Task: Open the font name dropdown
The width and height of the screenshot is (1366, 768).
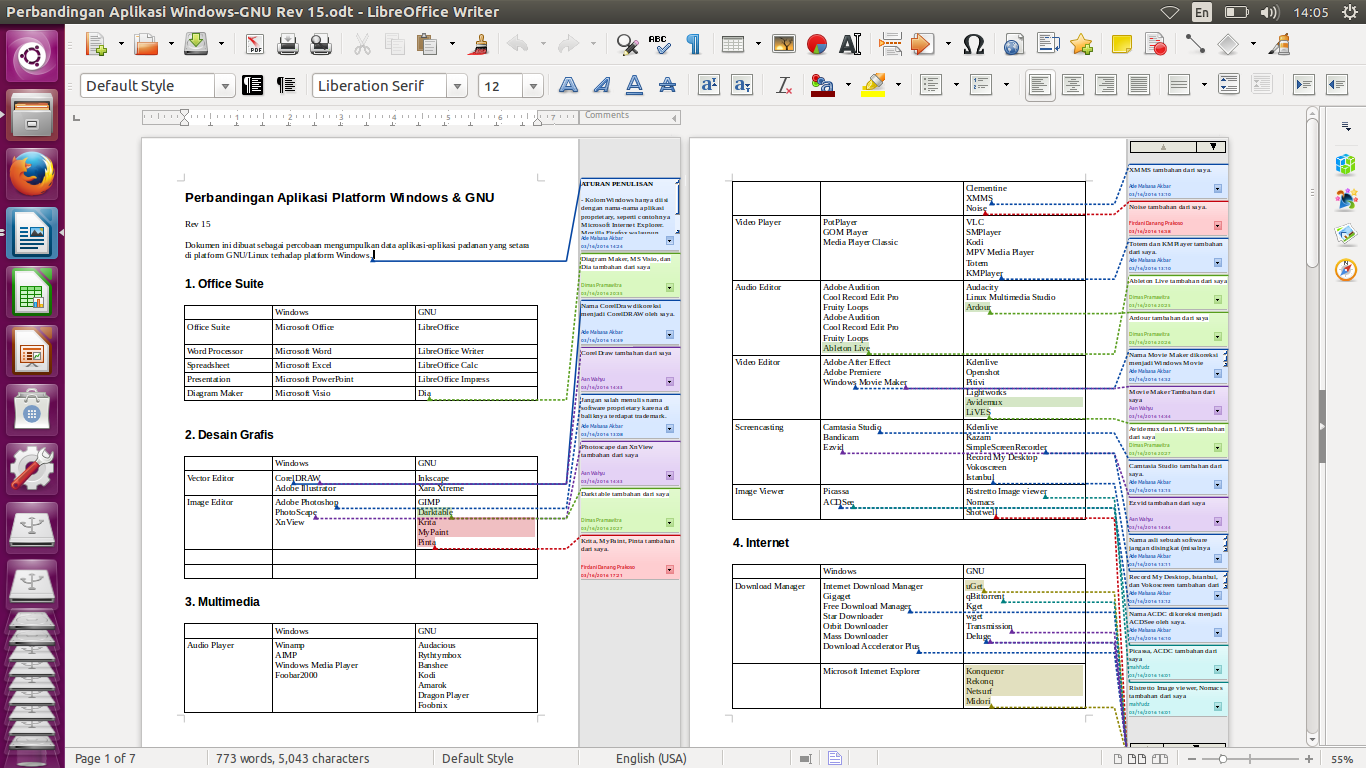Action: coord(458,85)
